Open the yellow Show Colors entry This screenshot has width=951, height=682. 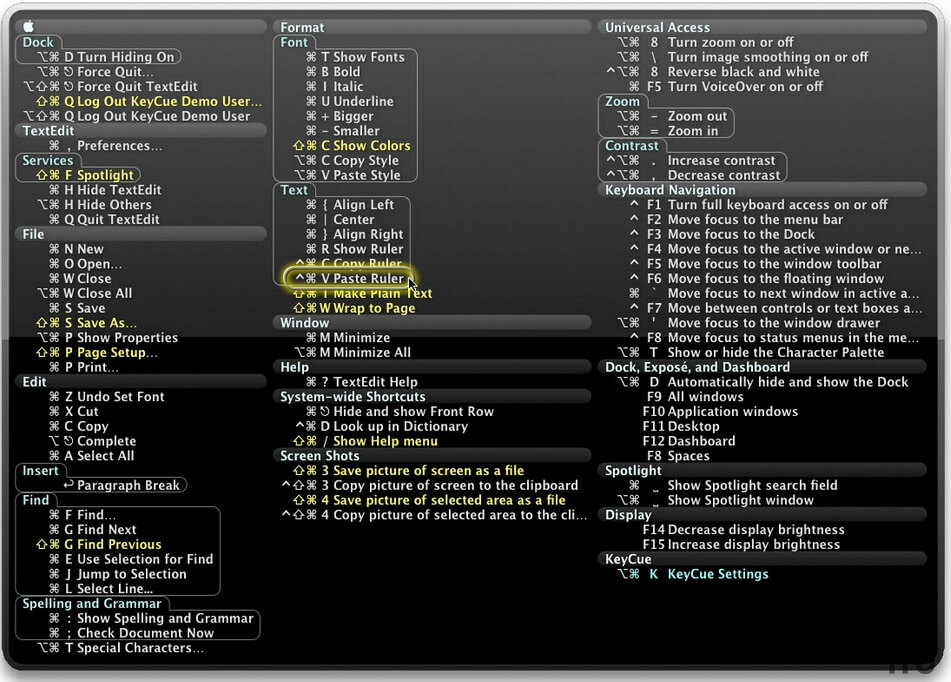click(351, 146)
